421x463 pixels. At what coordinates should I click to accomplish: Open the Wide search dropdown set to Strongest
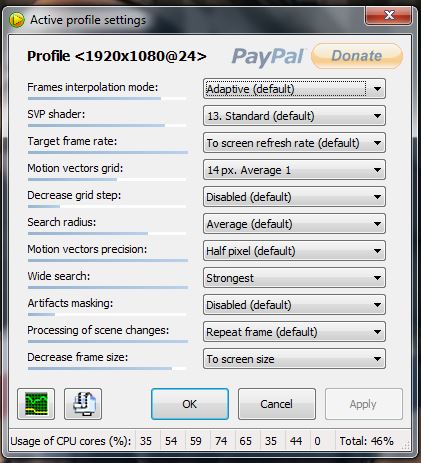294,278
